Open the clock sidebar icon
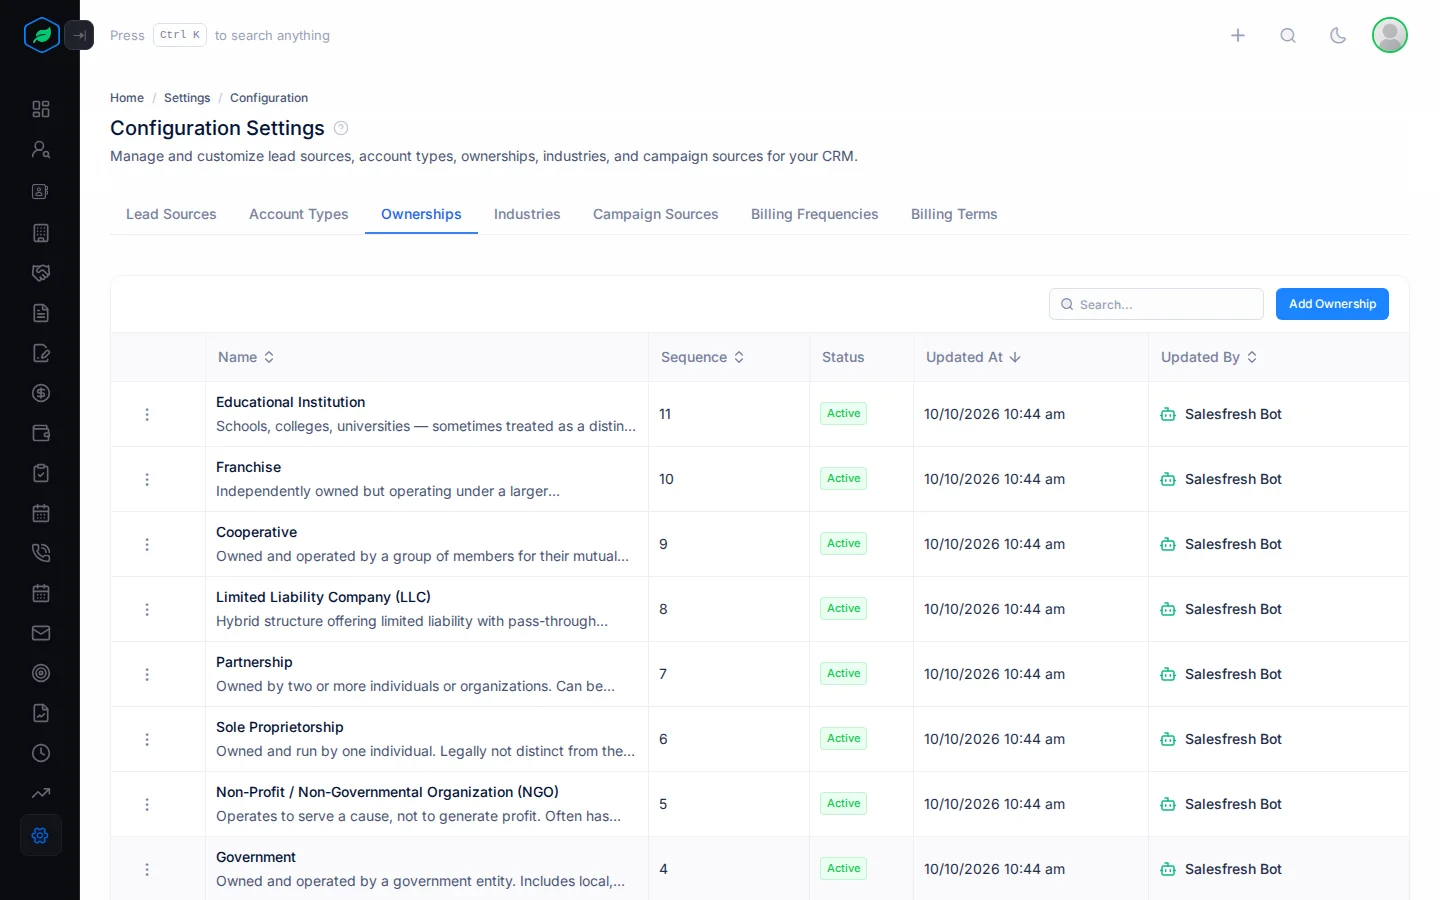 pyautogui.click(x=41, y=753)
